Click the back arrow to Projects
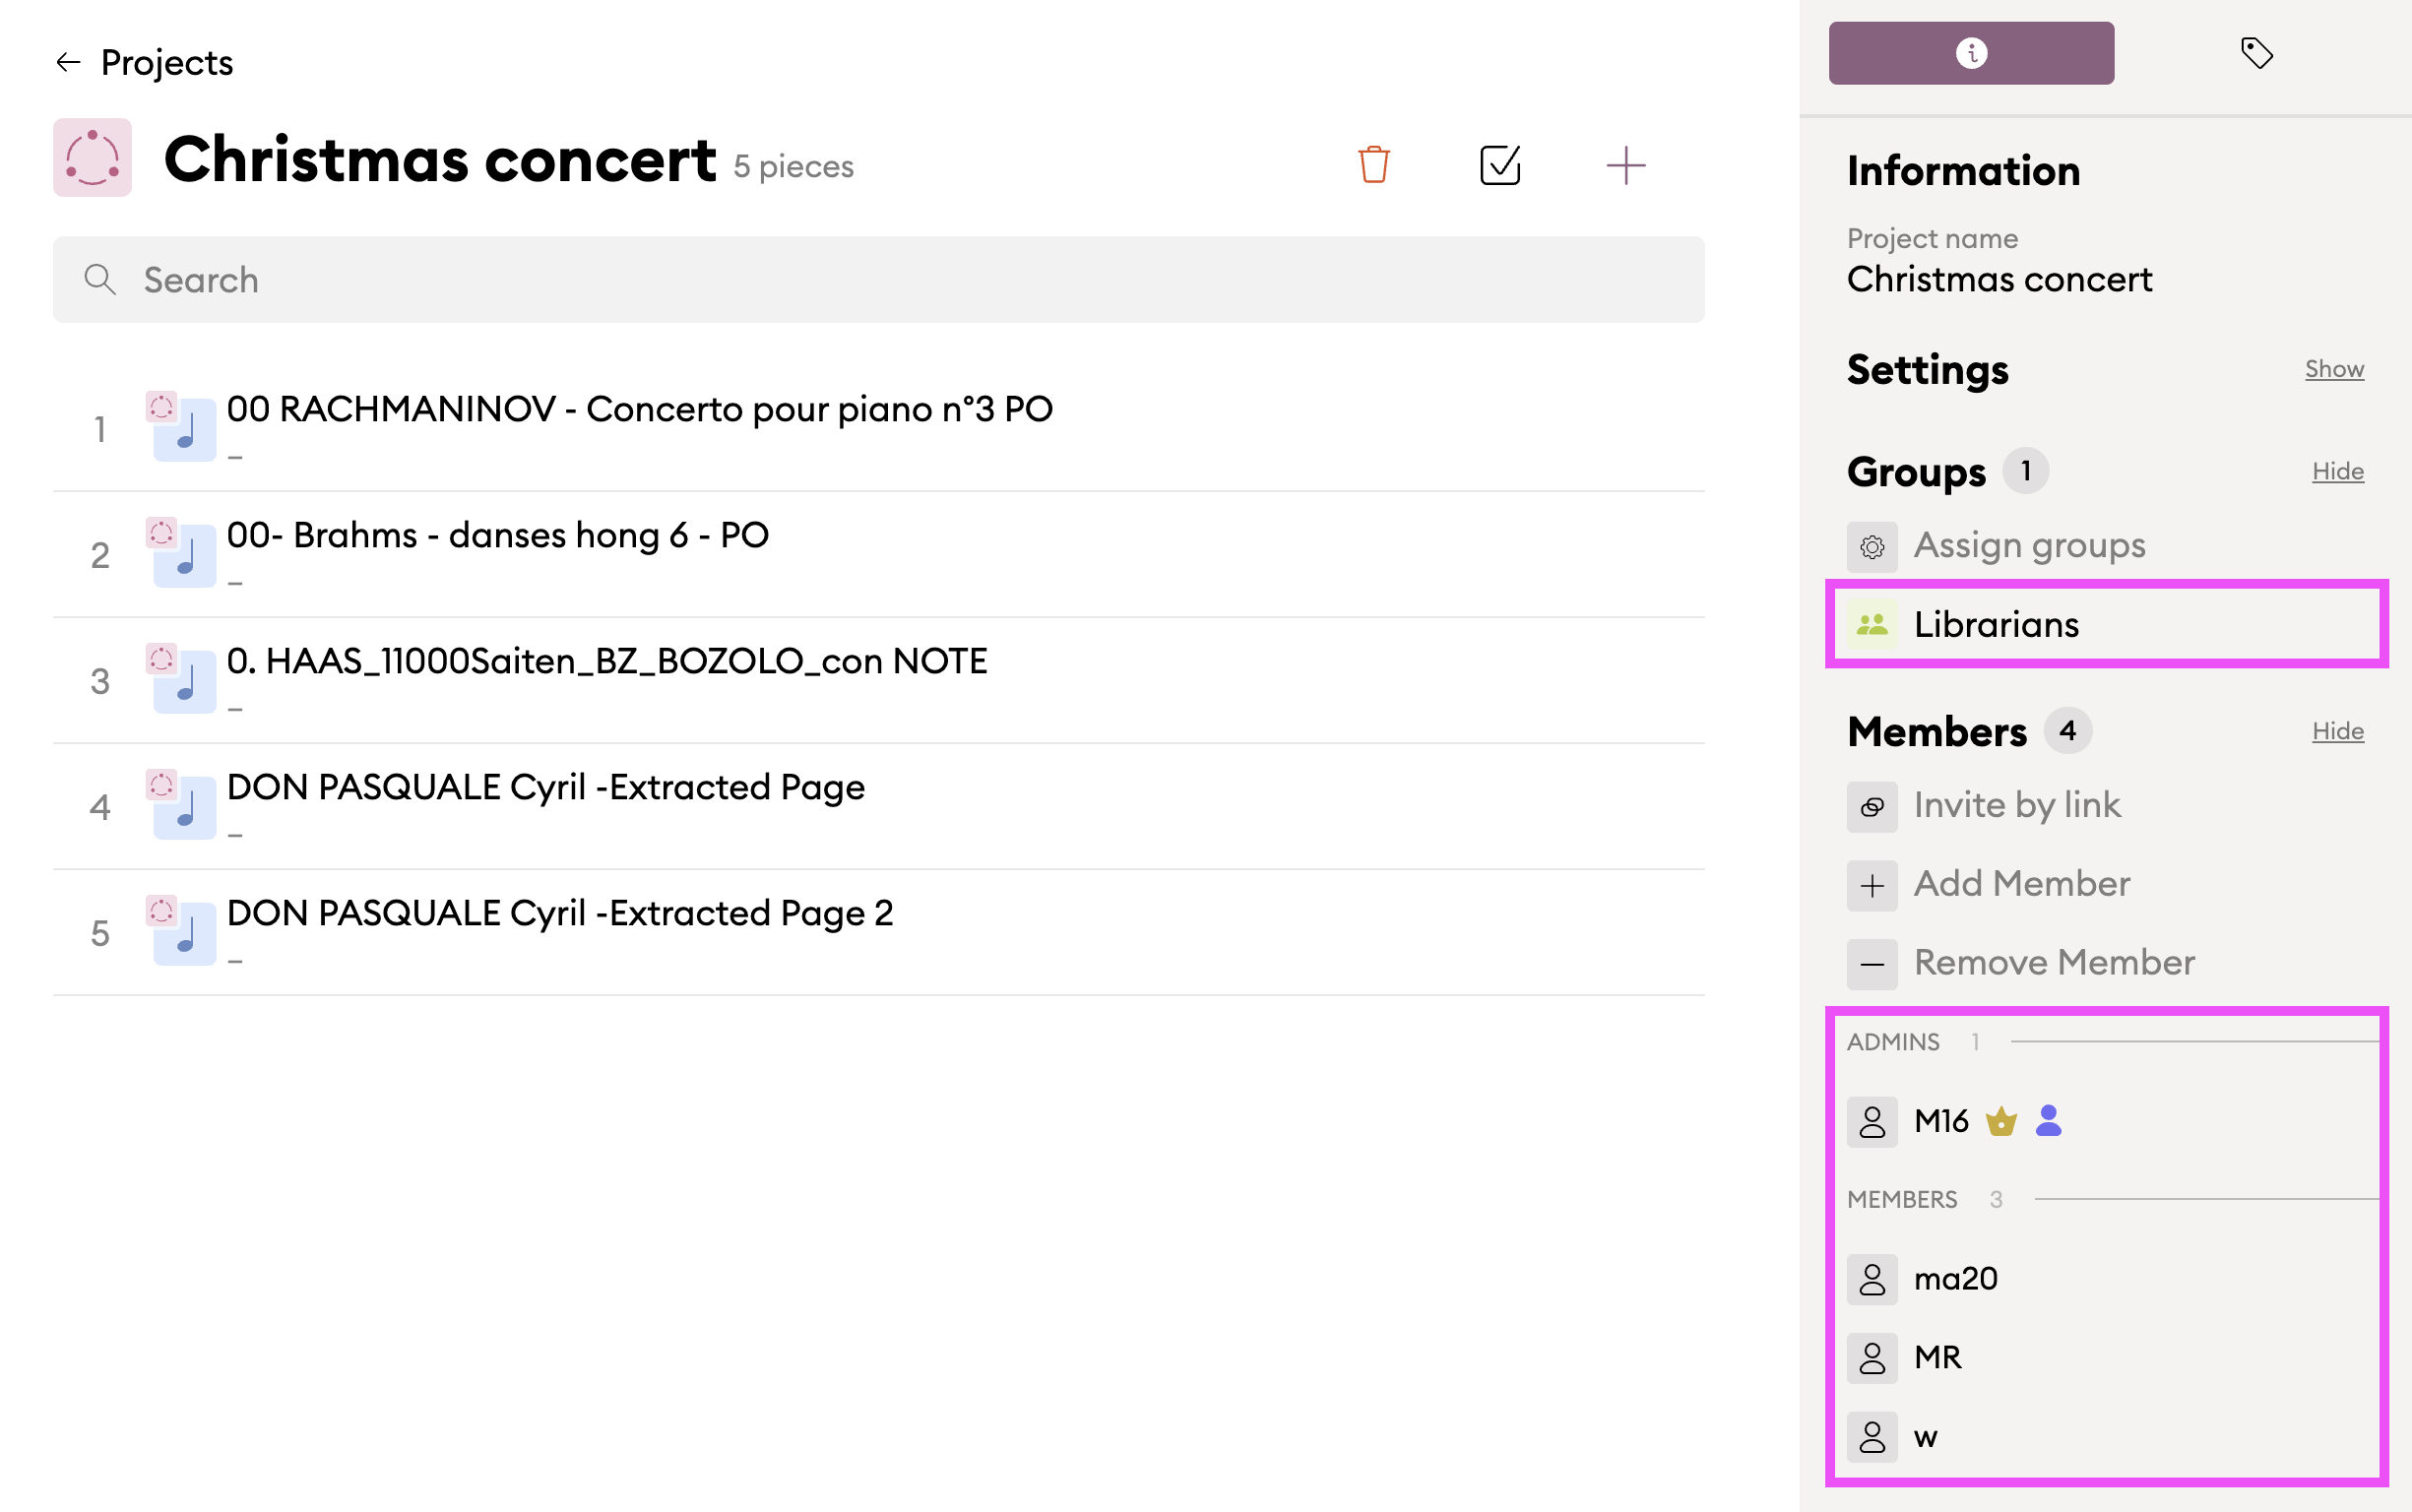 click(68, 62)
